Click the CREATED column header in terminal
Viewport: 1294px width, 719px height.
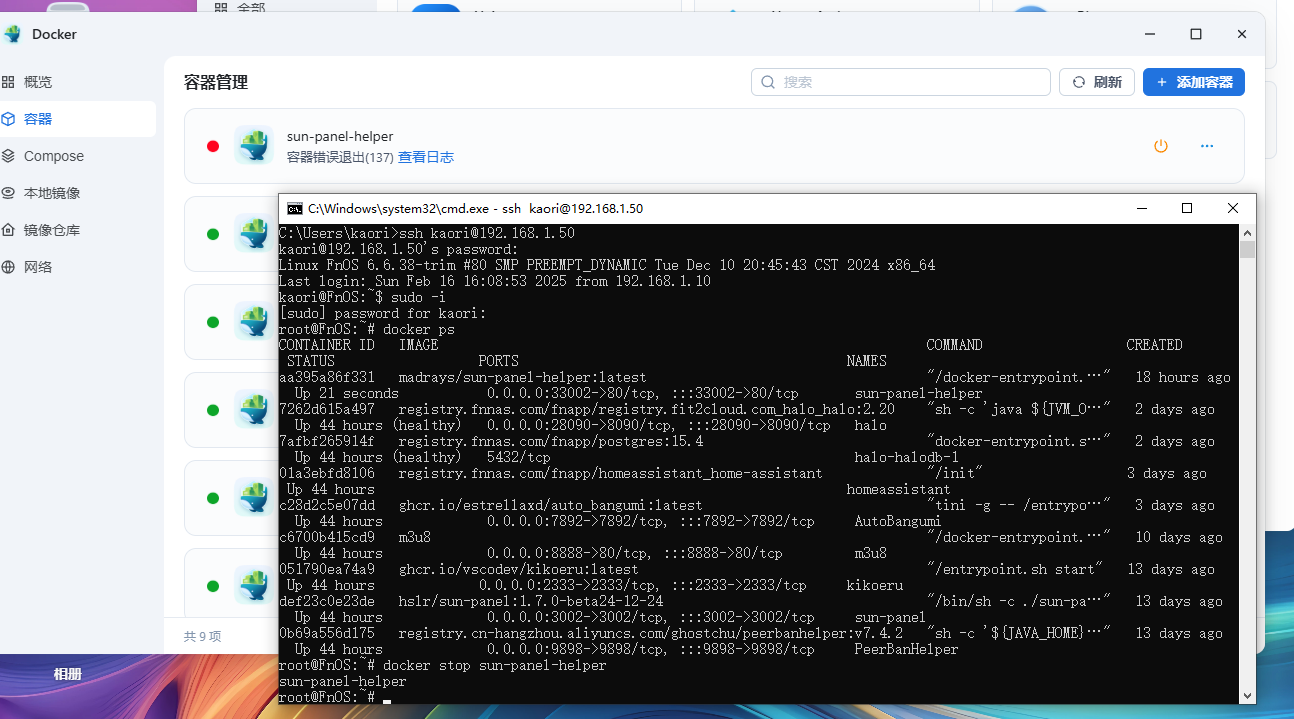(1154, 345)
